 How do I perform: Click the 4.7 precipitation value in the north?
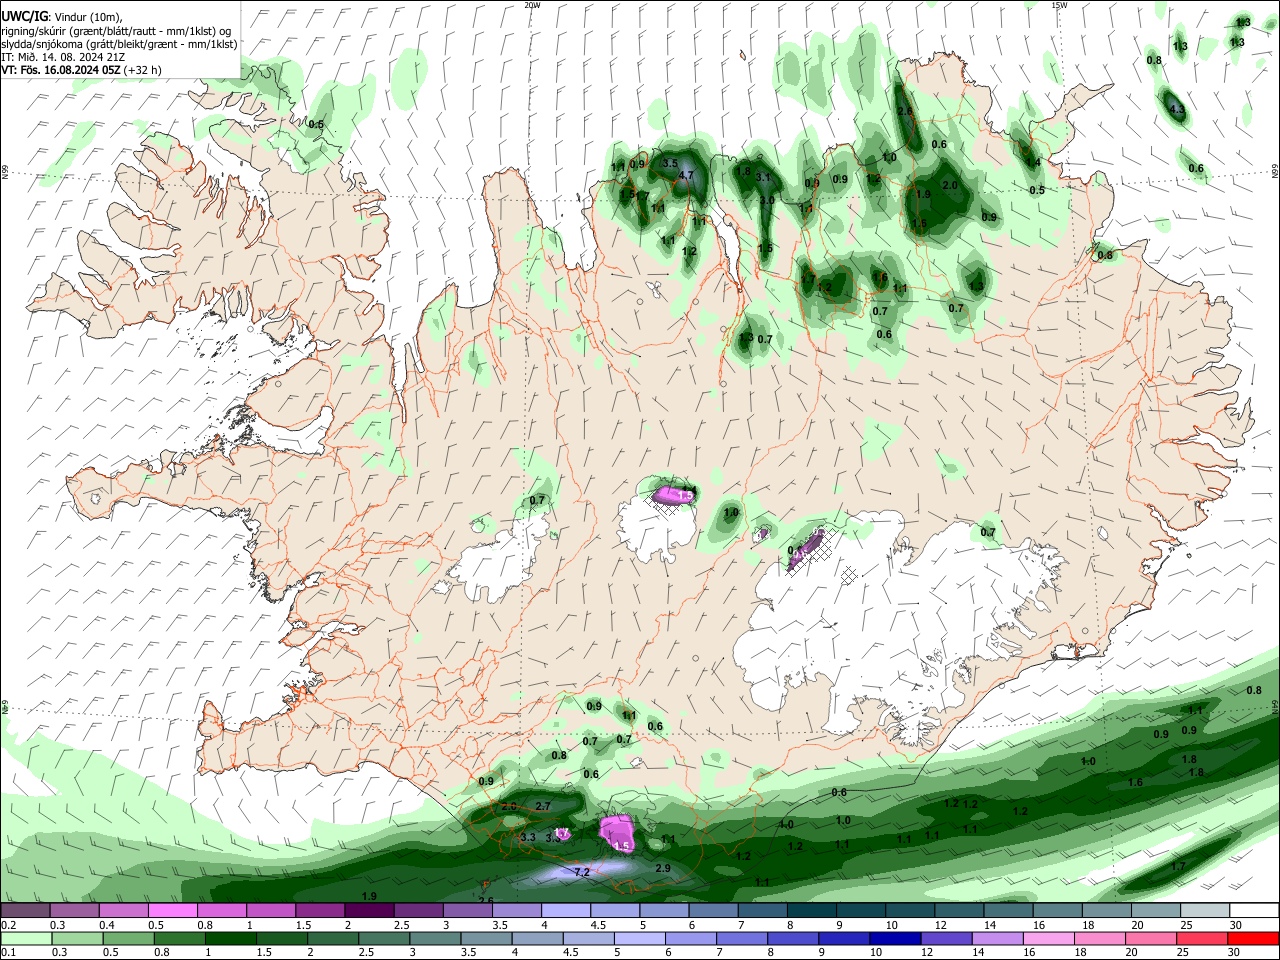tap(686, 175)
